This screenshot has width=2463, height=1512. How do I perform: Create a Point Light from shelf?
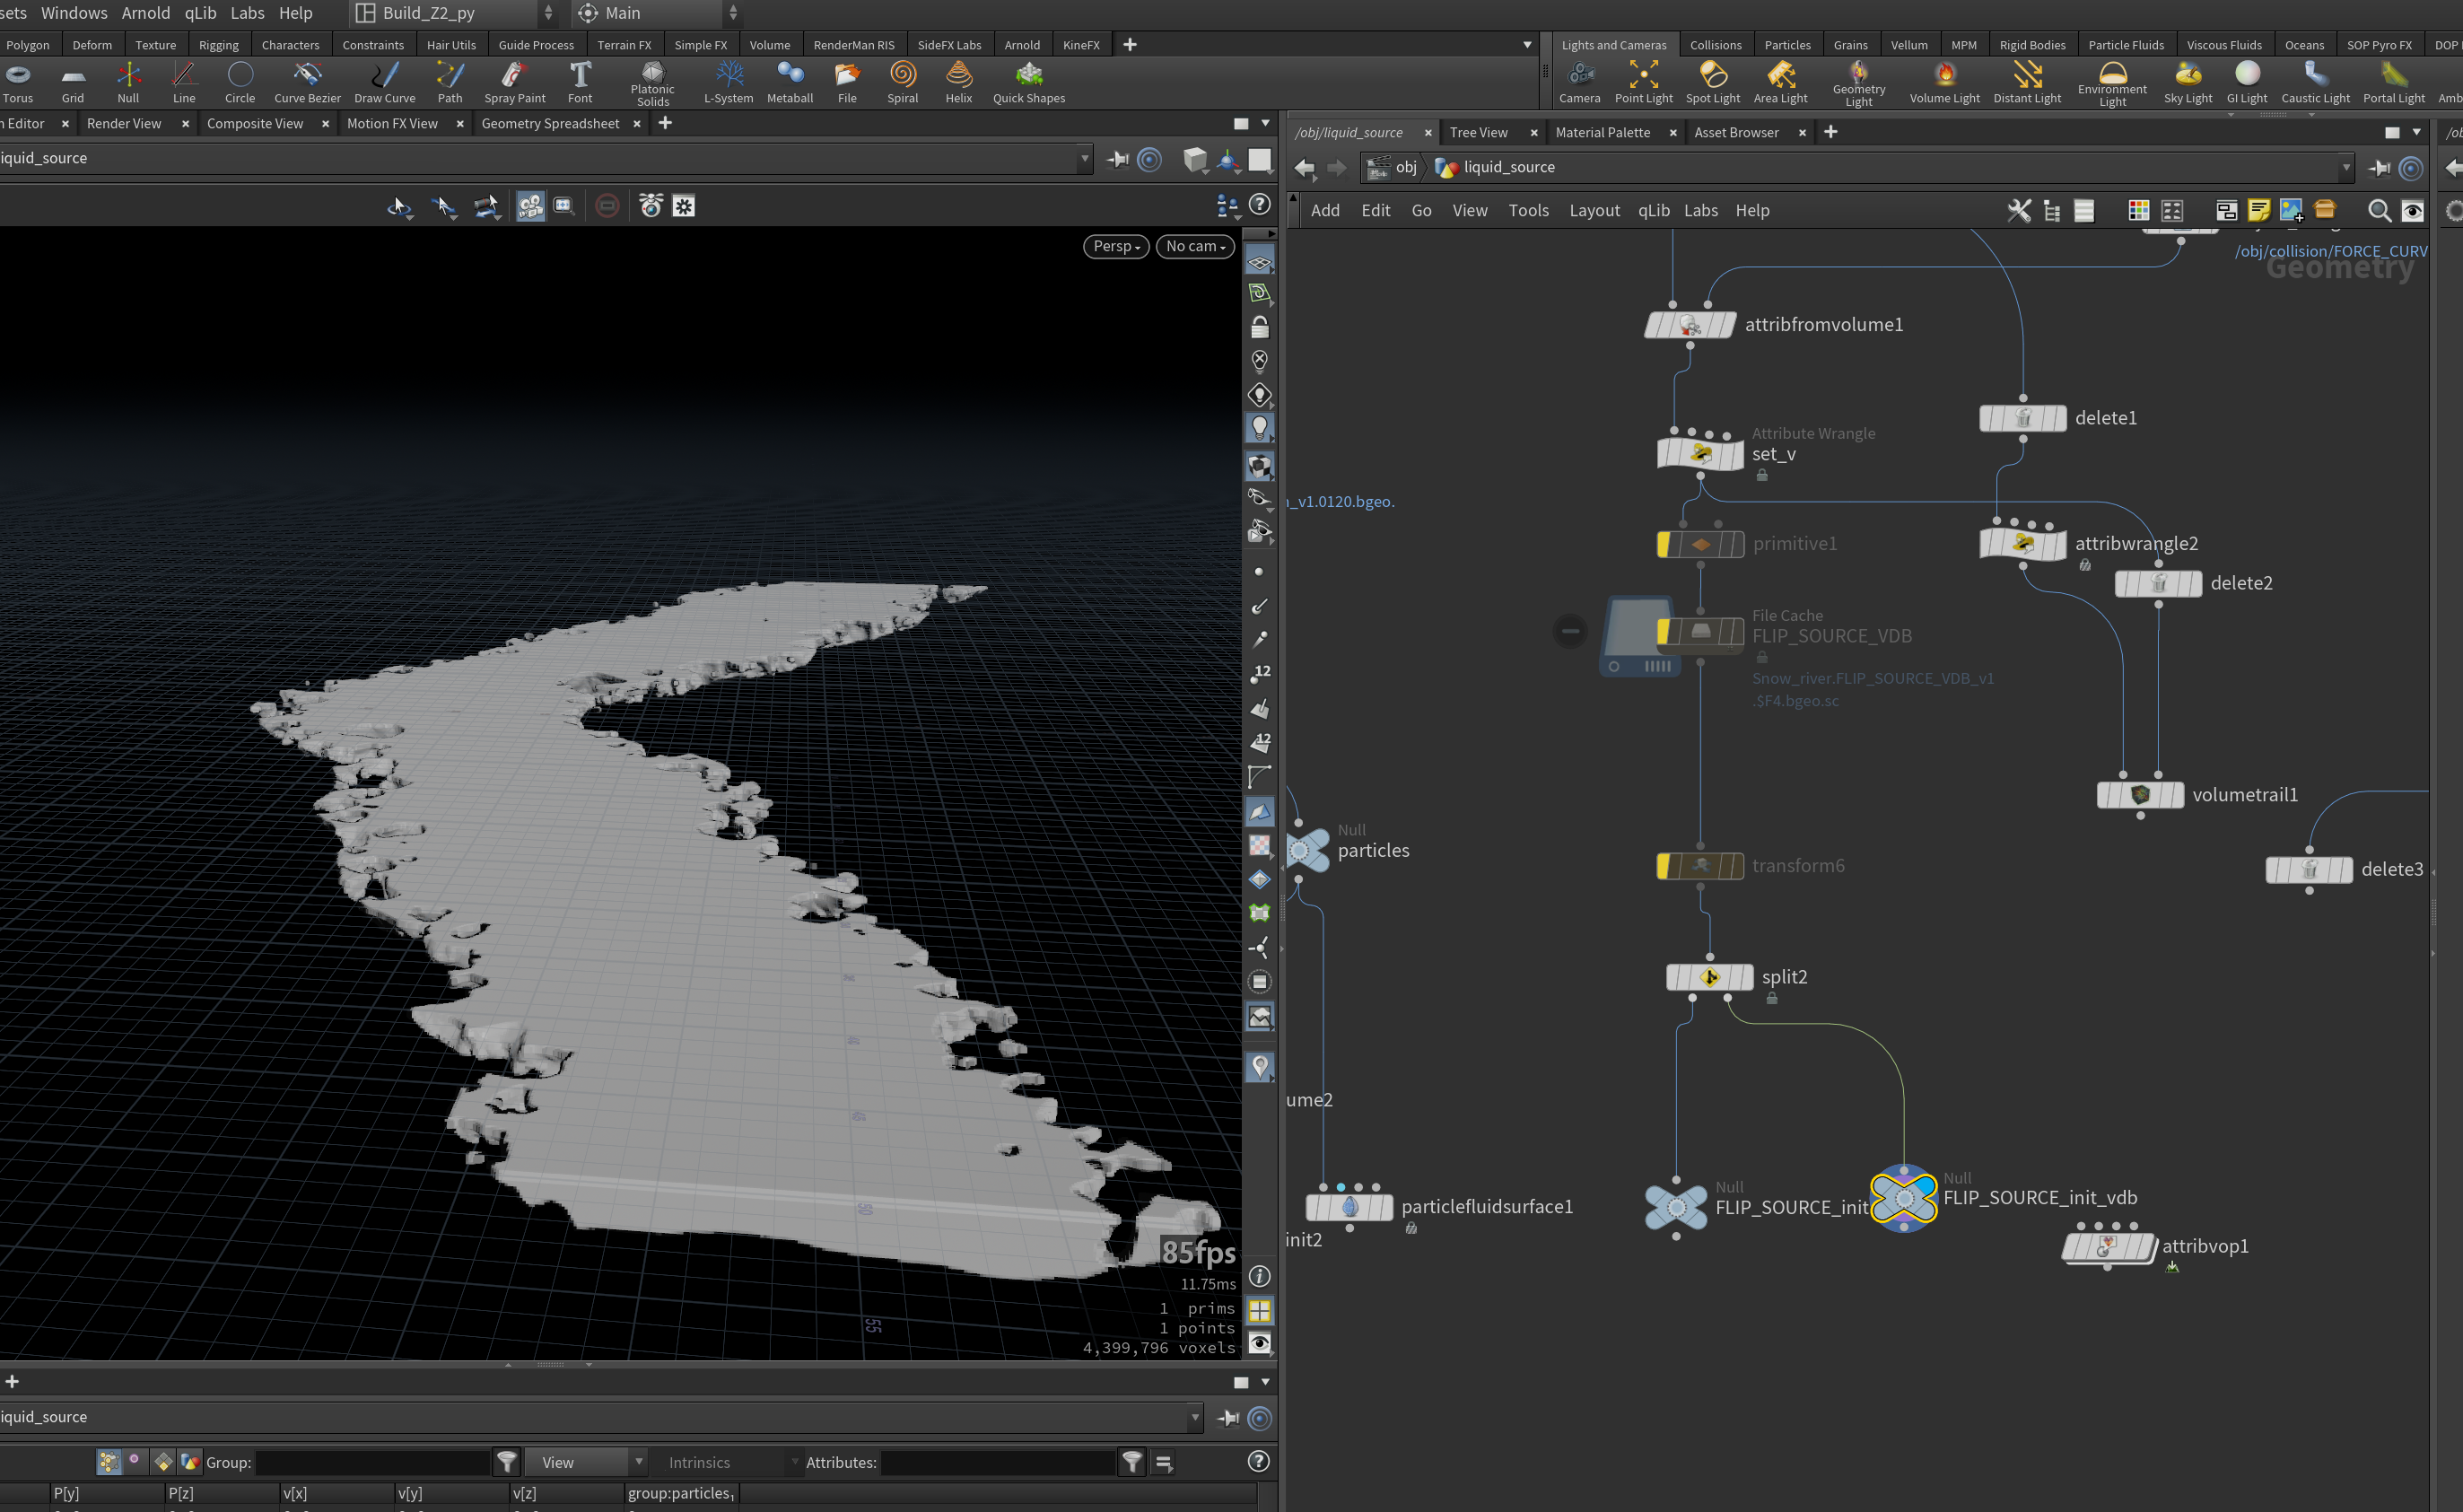(1643, 82)
